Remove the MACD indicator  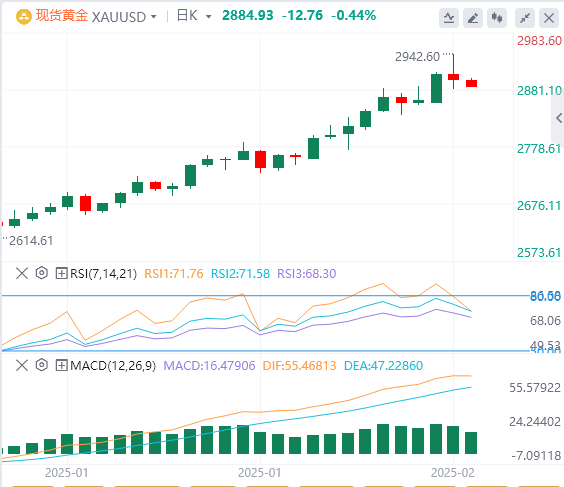pyautogui.click(x=22, y=365)
